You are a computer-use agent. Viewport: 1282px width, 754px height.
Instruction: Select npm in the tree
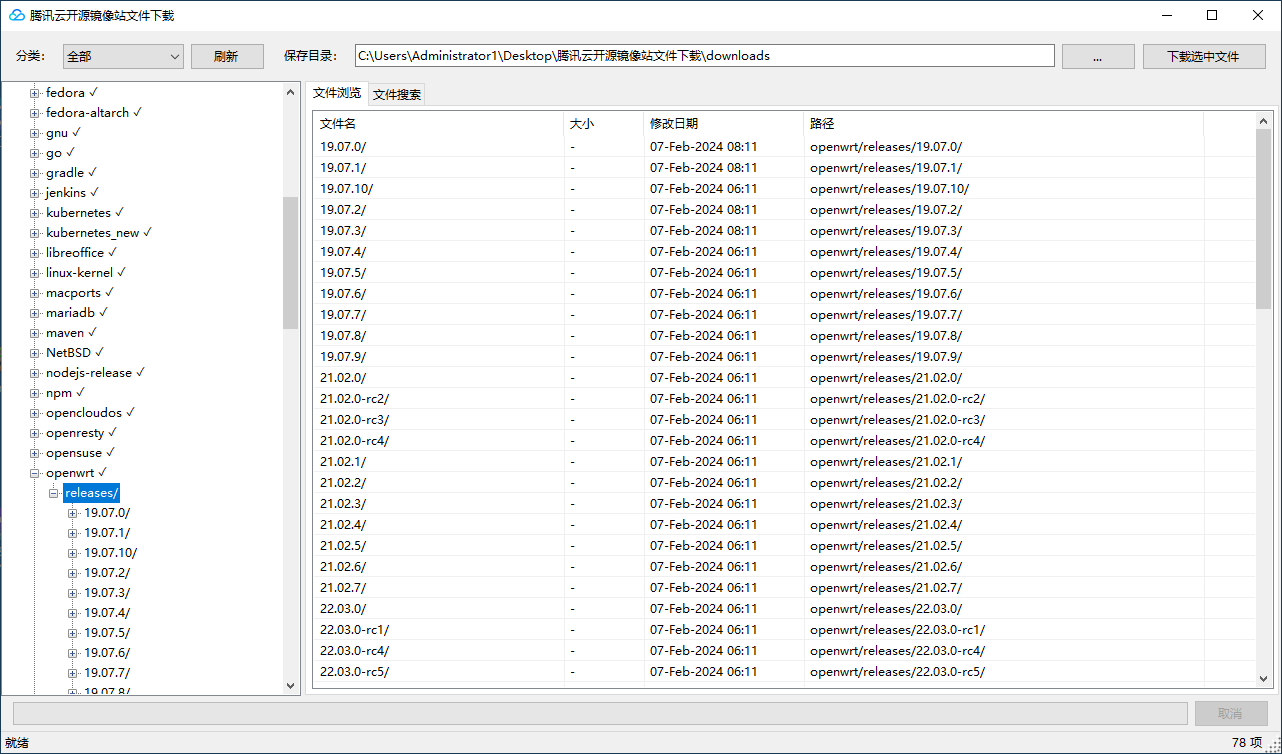point(65,393)
